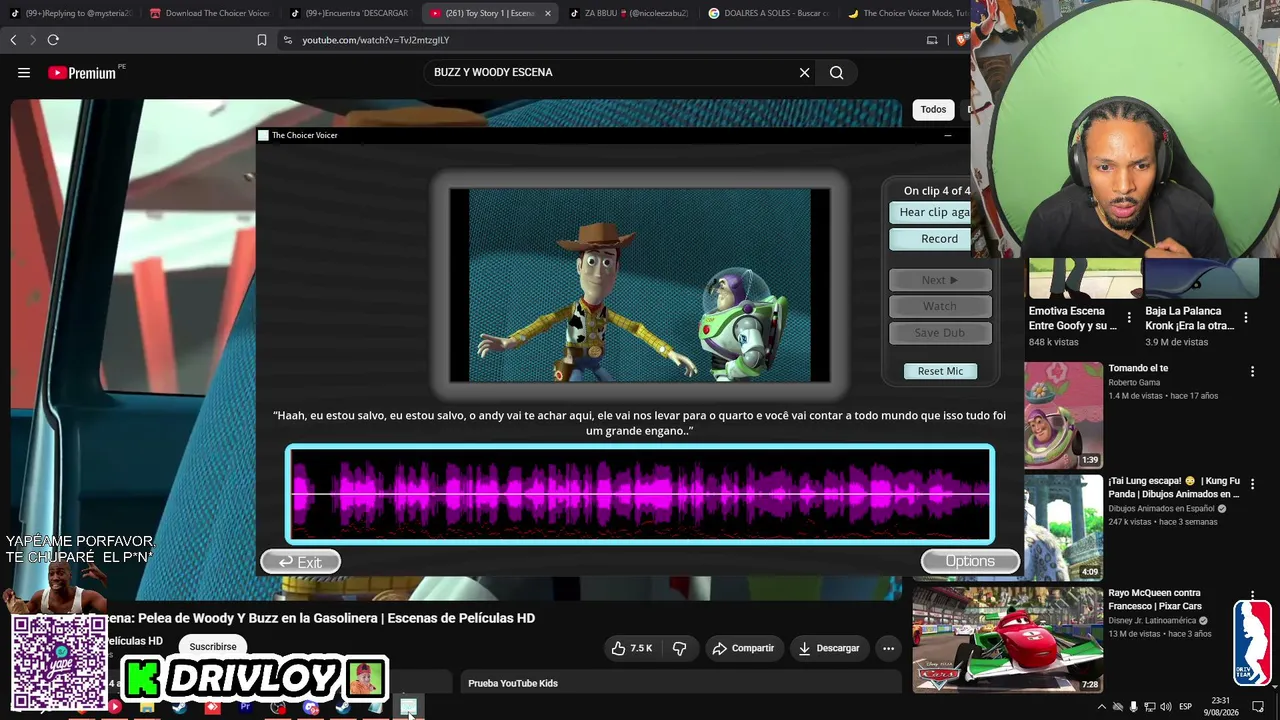Click the Woody and Buzz clip preview
Image resolution: width=1280 pixels, height=720 pixels.
coord(640,285)
